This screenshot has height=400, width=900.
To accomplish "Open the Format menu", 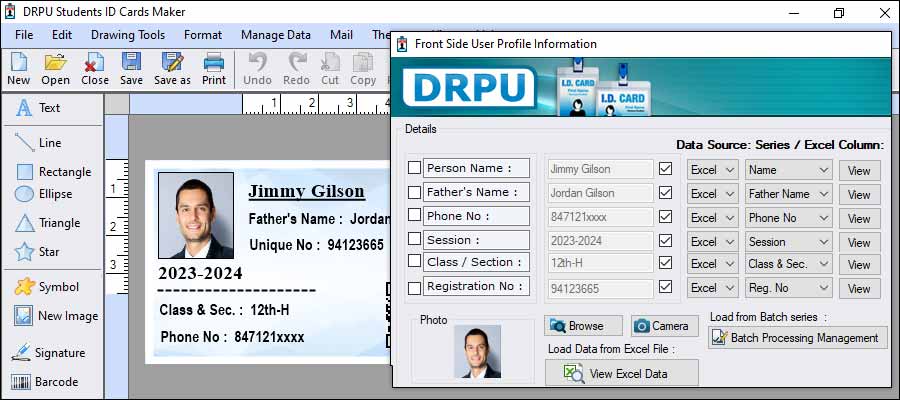I will 203,35.
